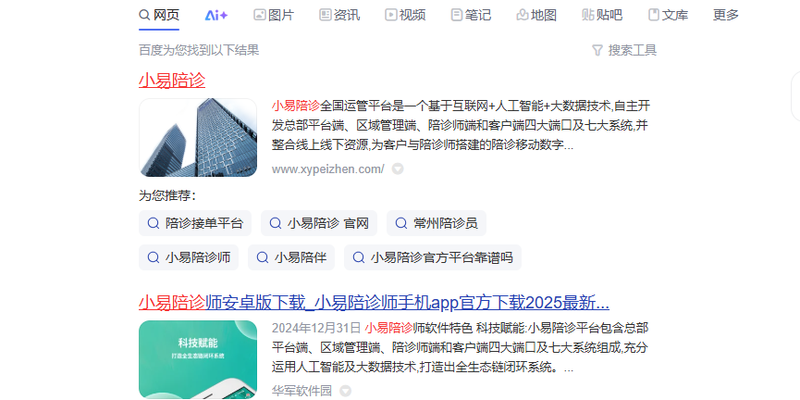Click search icon in 常州陪诊员 chip
This screenshot has height=400, width=800.
[x=402, y=223]
